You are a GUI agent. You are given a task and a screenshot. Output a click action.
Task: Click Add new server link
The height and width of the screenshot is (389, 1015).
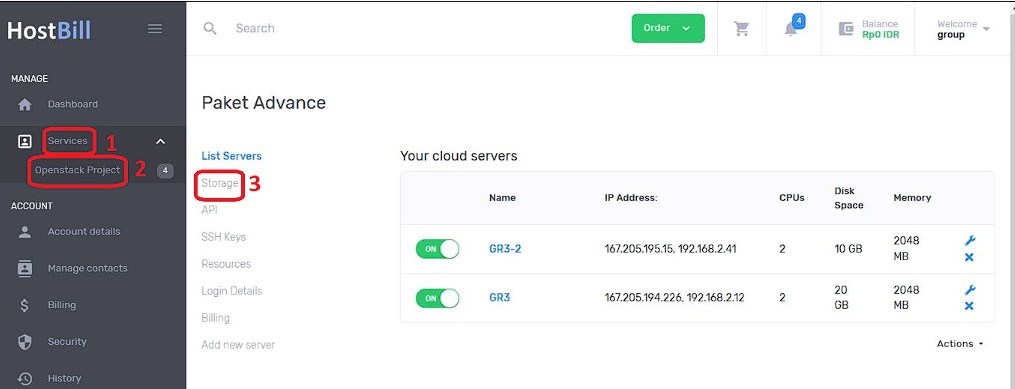(238, 345)
